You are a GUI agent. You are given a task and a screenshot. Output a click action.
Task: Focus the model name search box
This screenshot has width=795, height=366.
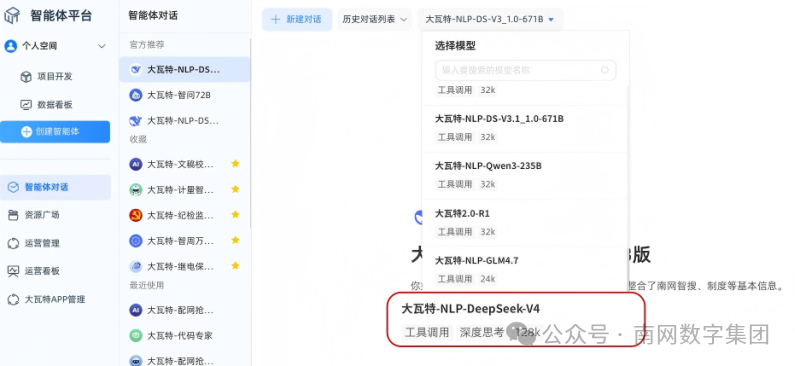525,70
